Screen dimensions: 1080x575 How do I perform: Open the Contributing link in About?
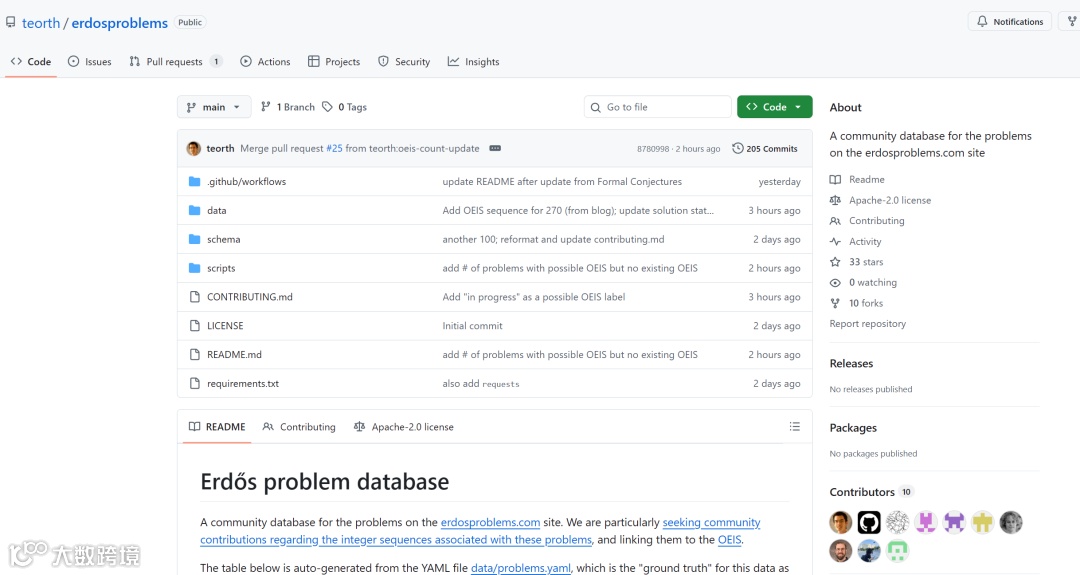(x=867, y=220)
